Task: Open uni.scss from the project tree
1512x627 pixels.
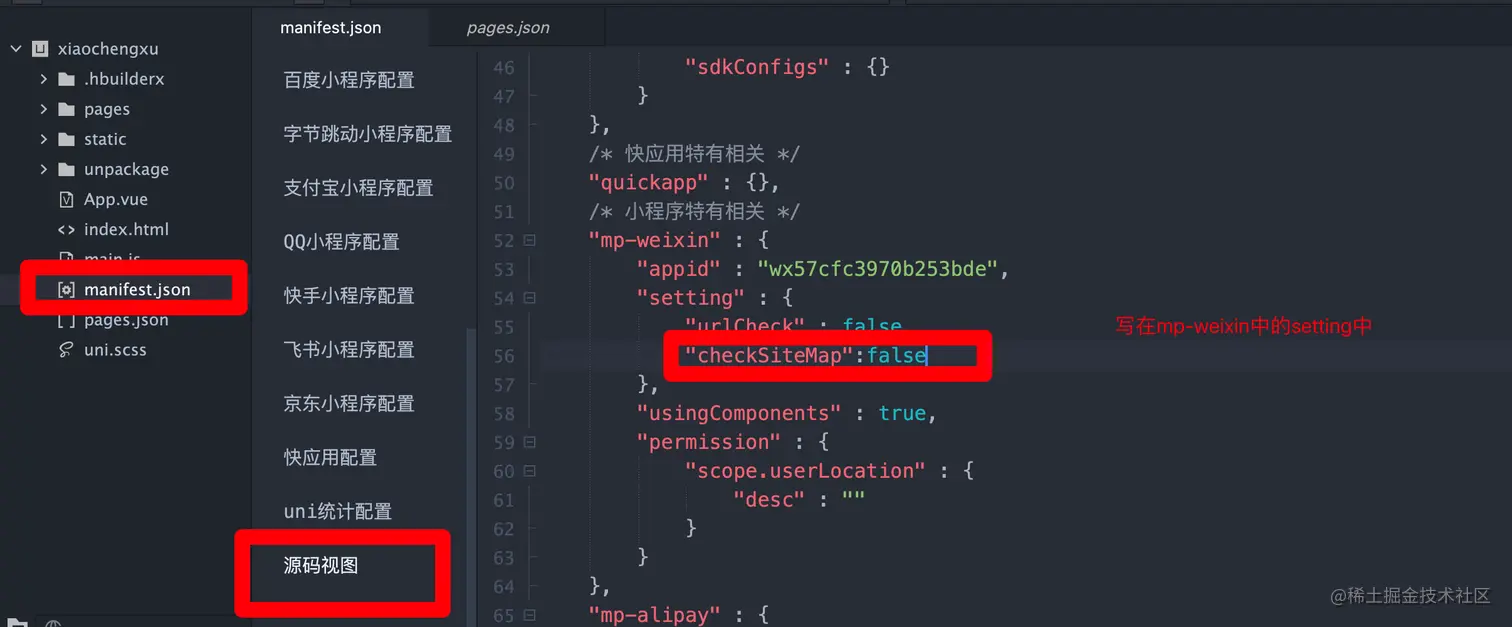Action: [x=115, y=350]
